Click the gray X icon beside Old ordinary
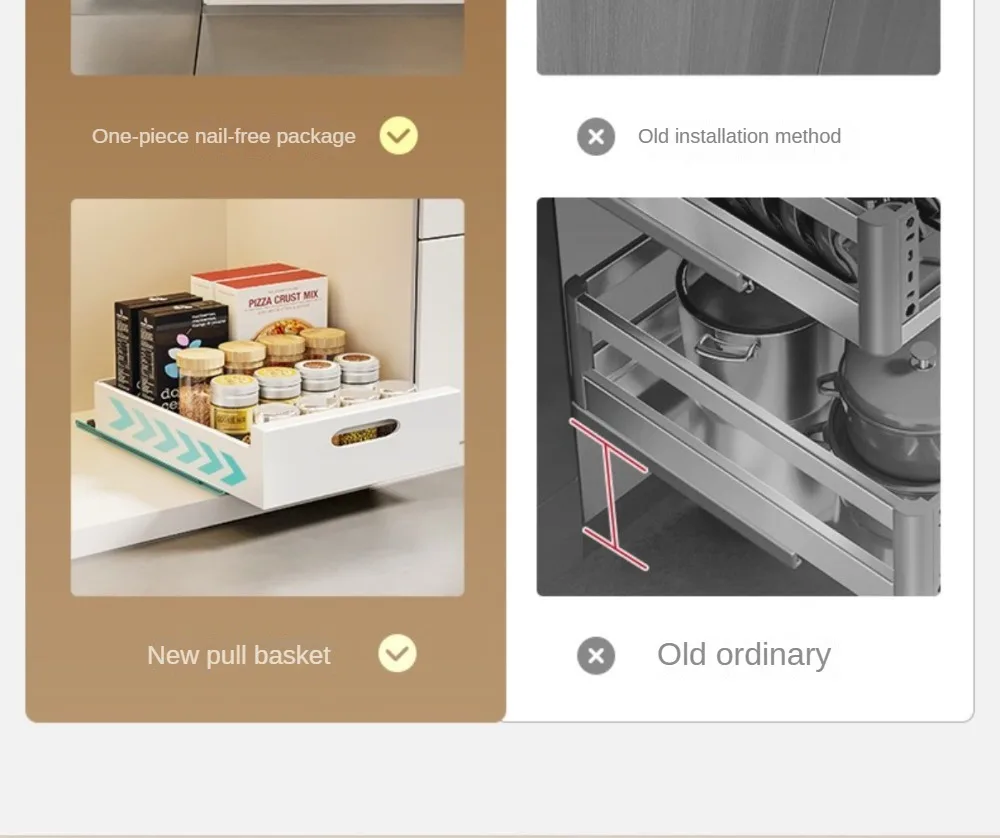 (596, 656)
